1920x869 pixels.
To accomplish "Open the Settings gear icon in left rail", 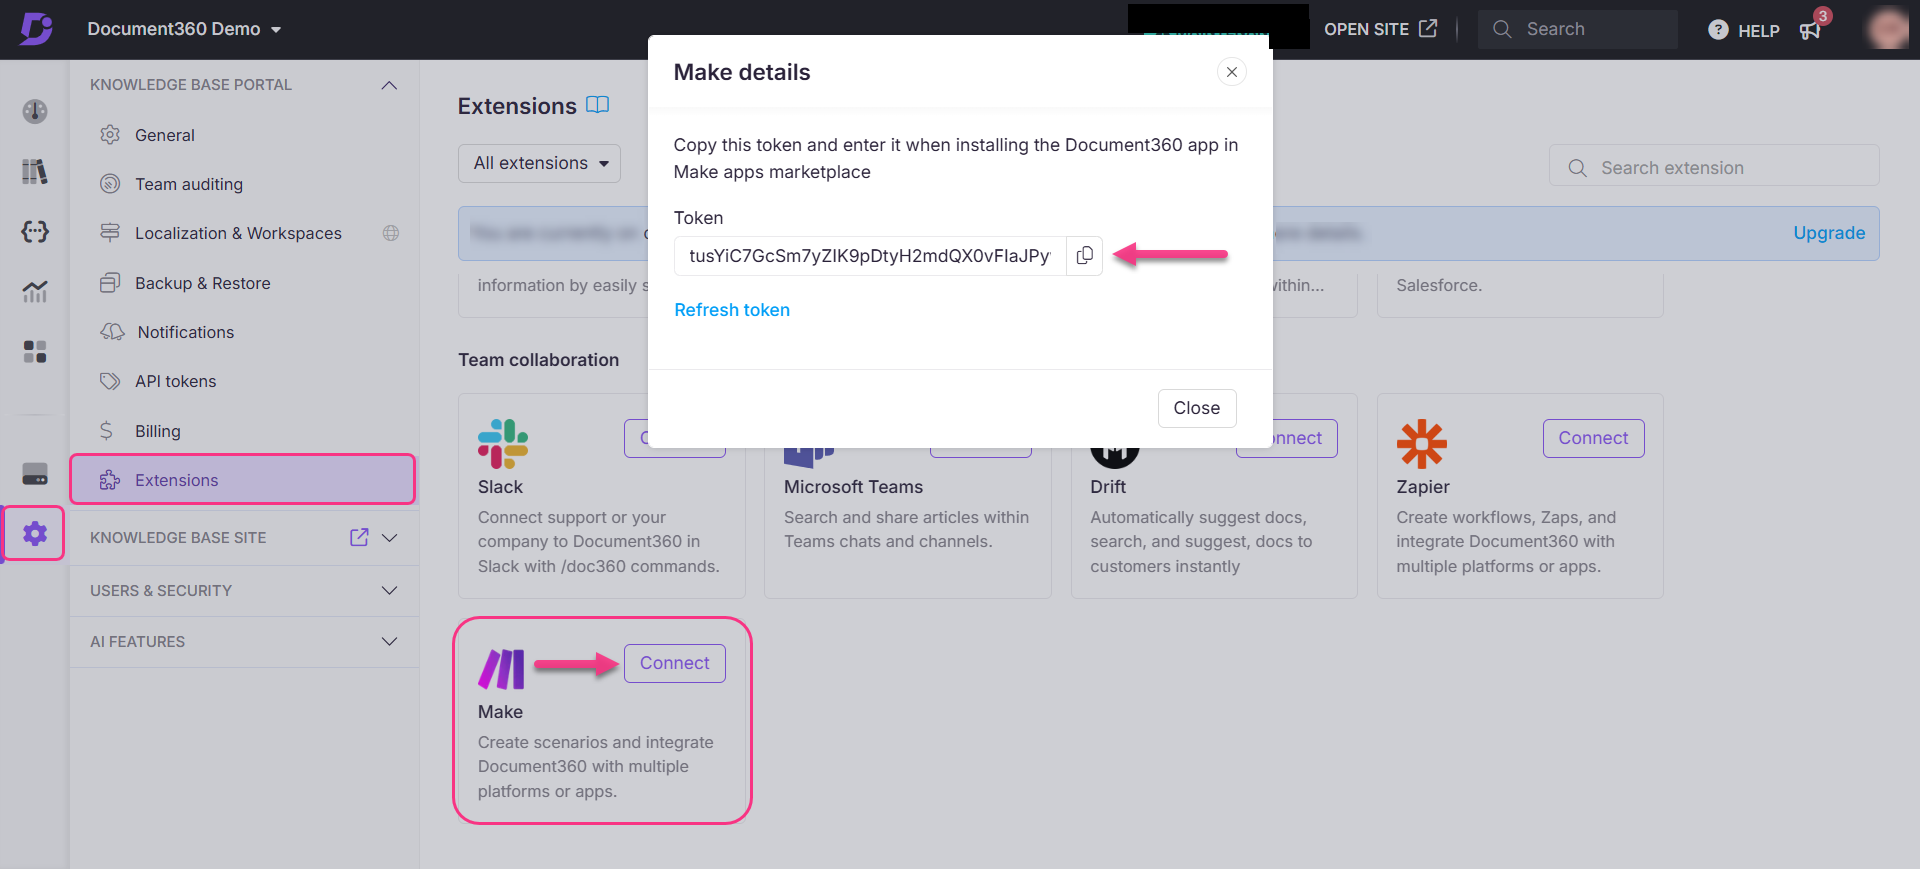I will coord(35,533).
